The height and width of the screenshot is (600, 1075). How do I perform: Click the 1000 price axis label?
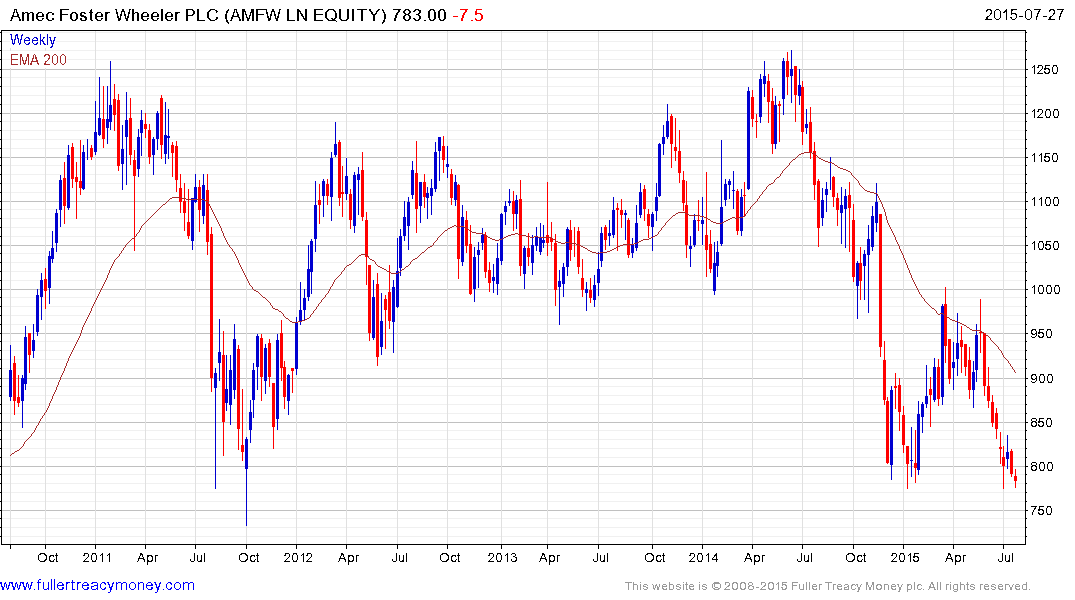(1045, 290)
